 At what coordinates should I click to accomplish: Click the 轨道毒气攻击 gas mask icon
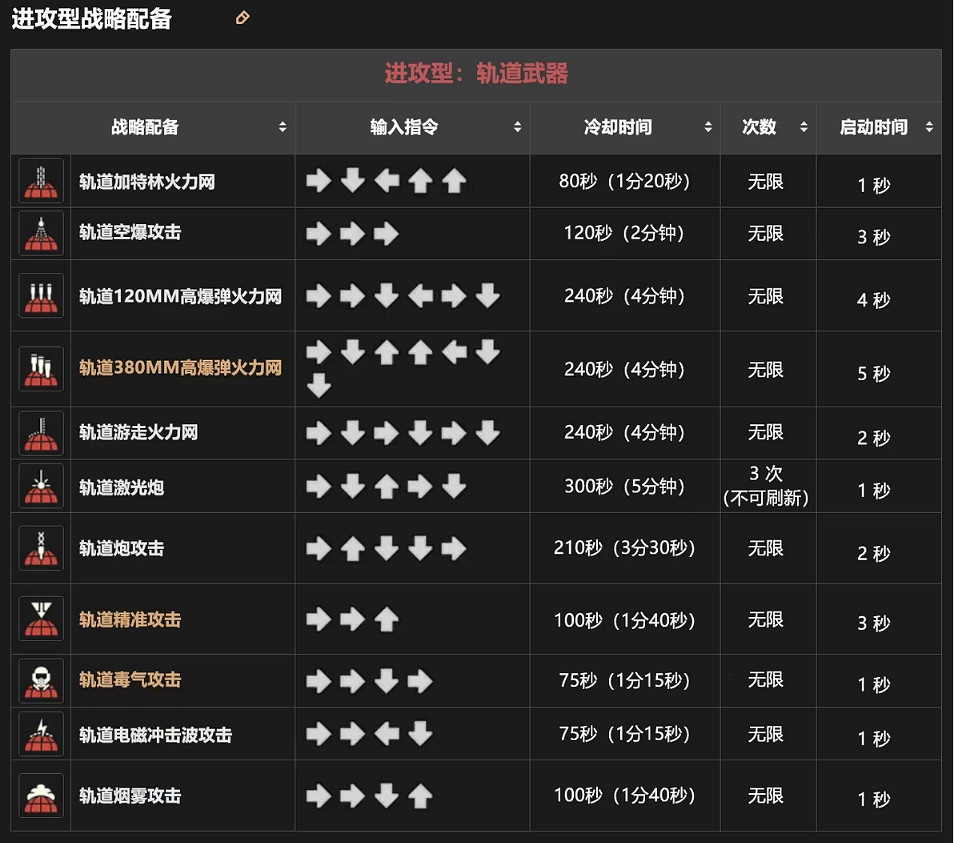[x=41, y=680]
